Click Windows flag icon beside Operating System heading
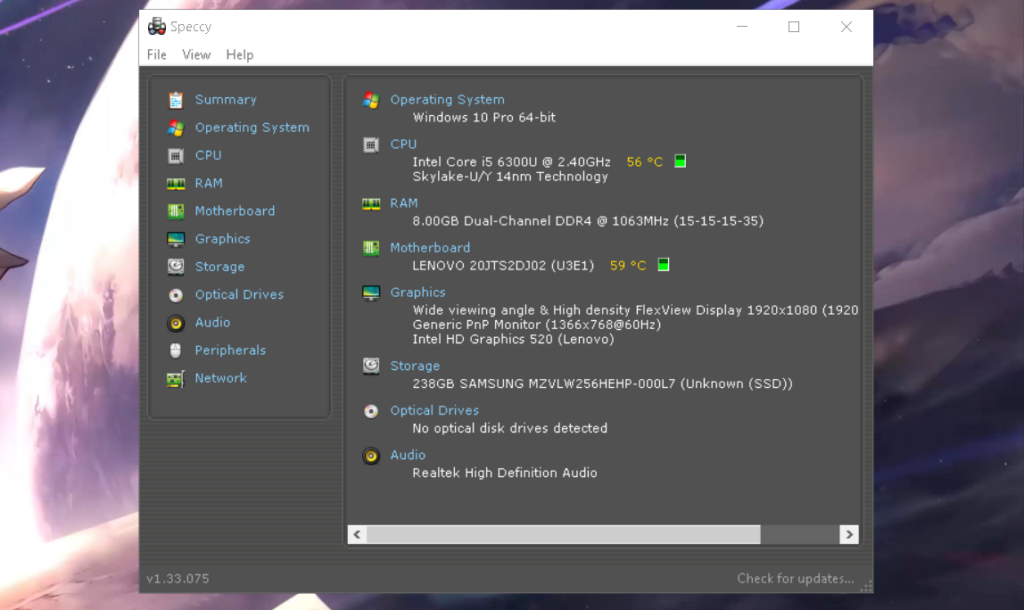 click(x=371, y=100)
